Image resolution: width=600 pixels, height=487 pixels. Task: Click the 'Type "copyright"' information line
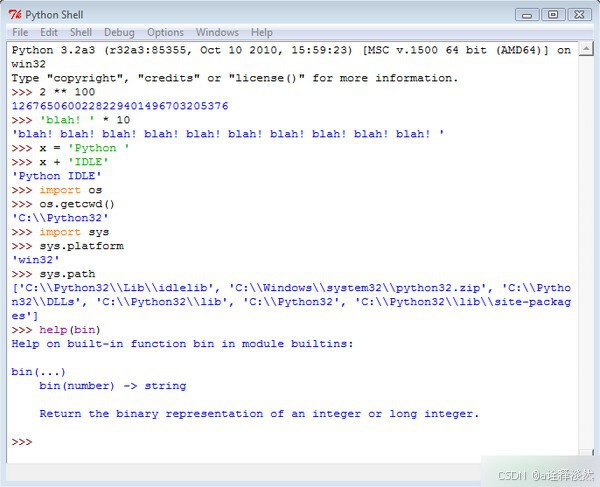point(235,78)
